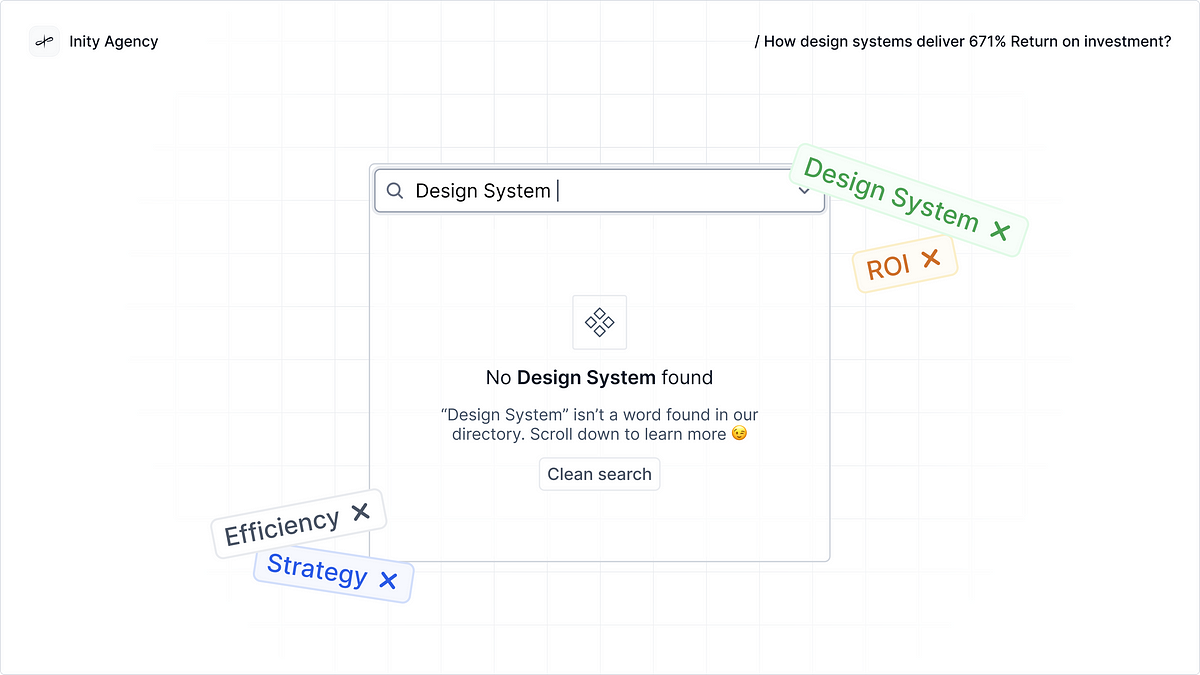The height and width of the screenshot is (675, 1200).
Task: Remove the green Design System tag
Action: pyautogui.click(x=1000, y=230)
